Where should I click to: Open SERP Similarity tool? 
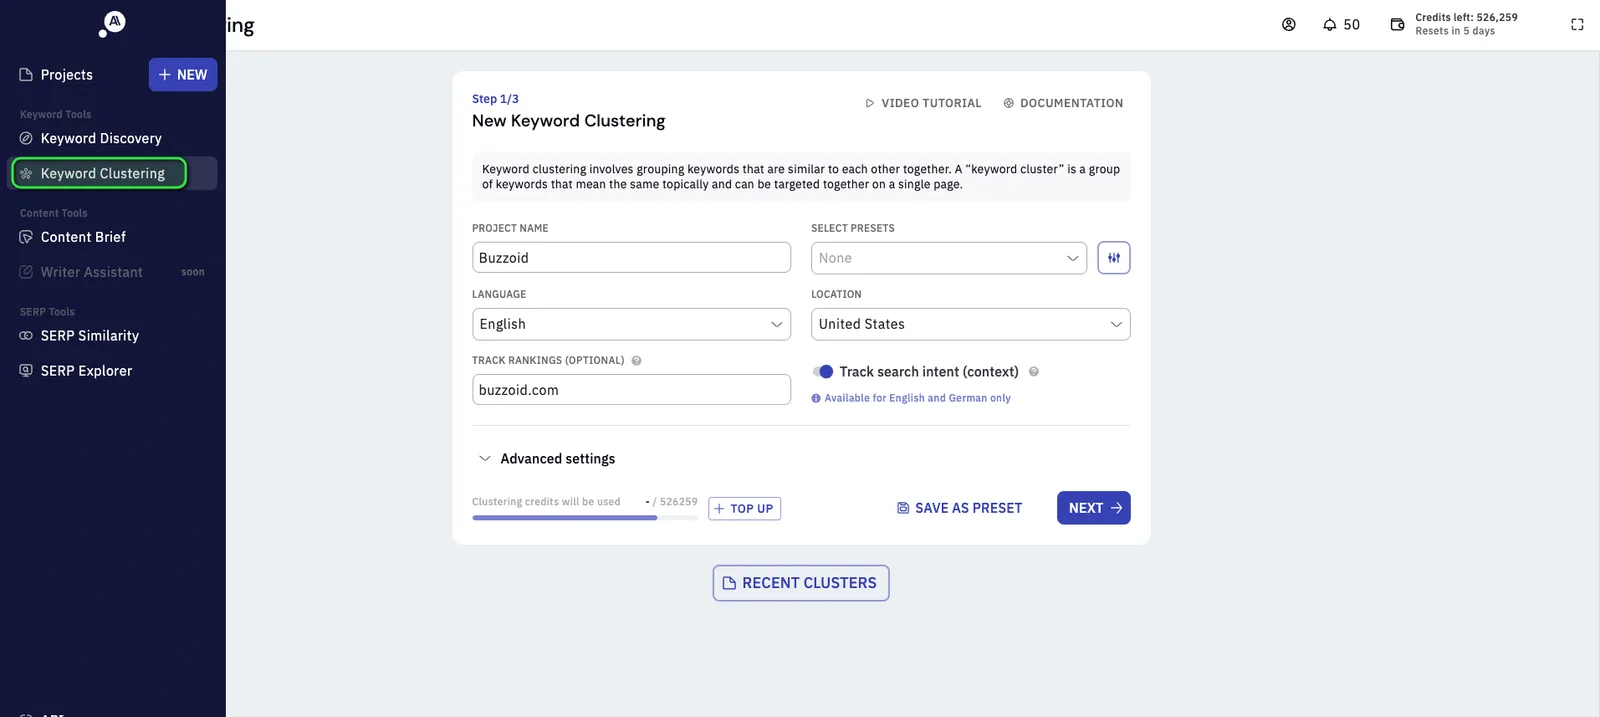[x=90, y=336]
